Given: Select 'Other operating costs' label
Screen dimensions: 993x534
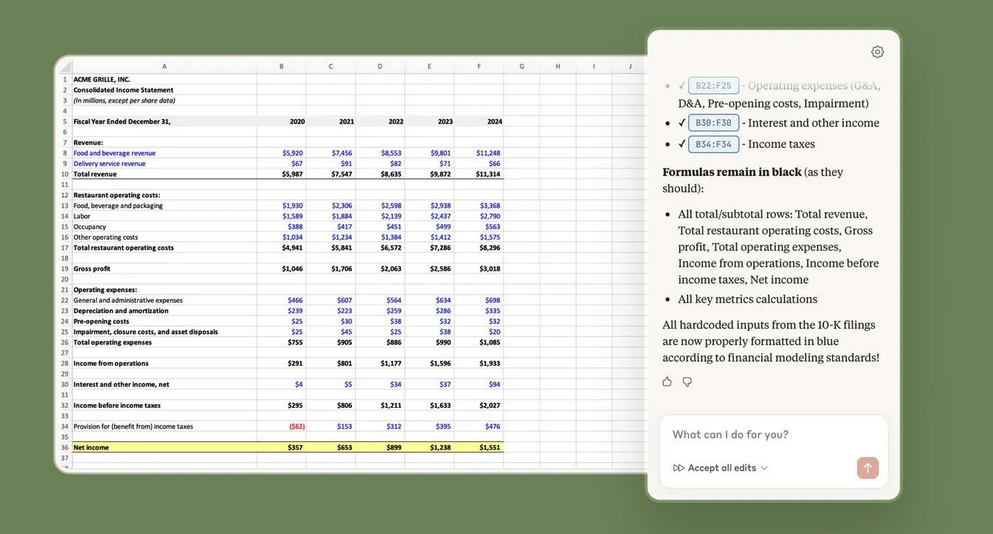Looking at the screenshot, I should pyautogui.click(x=165, y=237).
